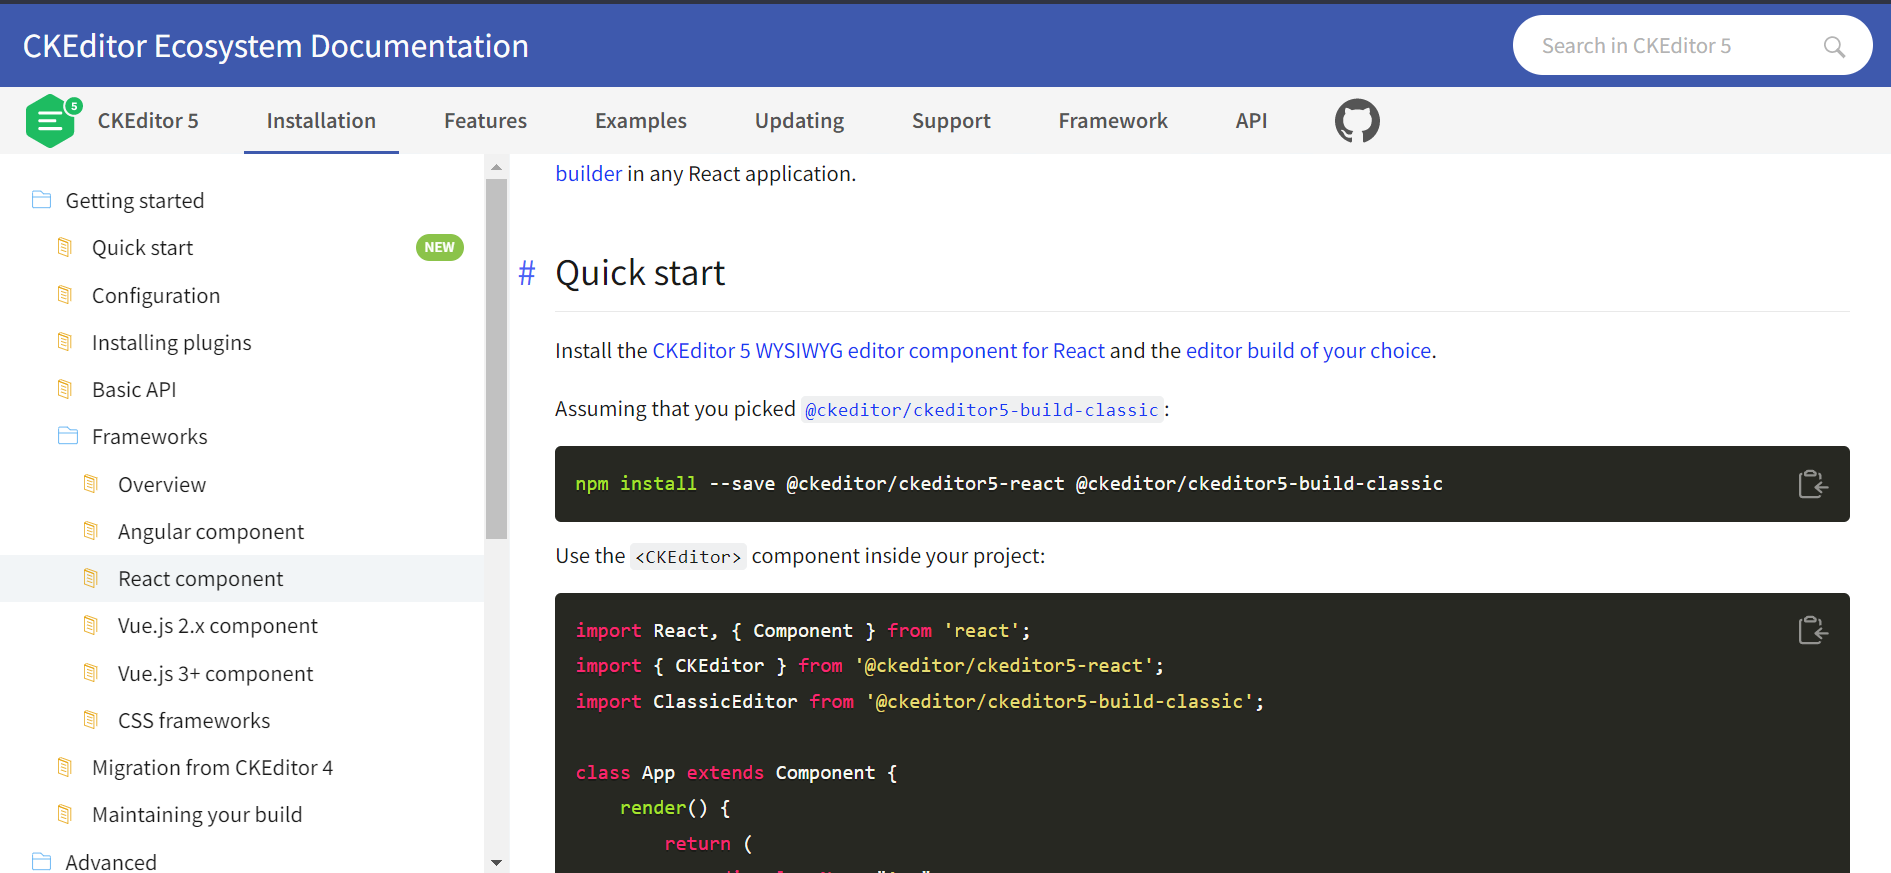The width and height of the screenshot is (1891, 873).
Task: Follow the CKEditor 5 WYSIWYG editor component link
Action: point(878,350)
